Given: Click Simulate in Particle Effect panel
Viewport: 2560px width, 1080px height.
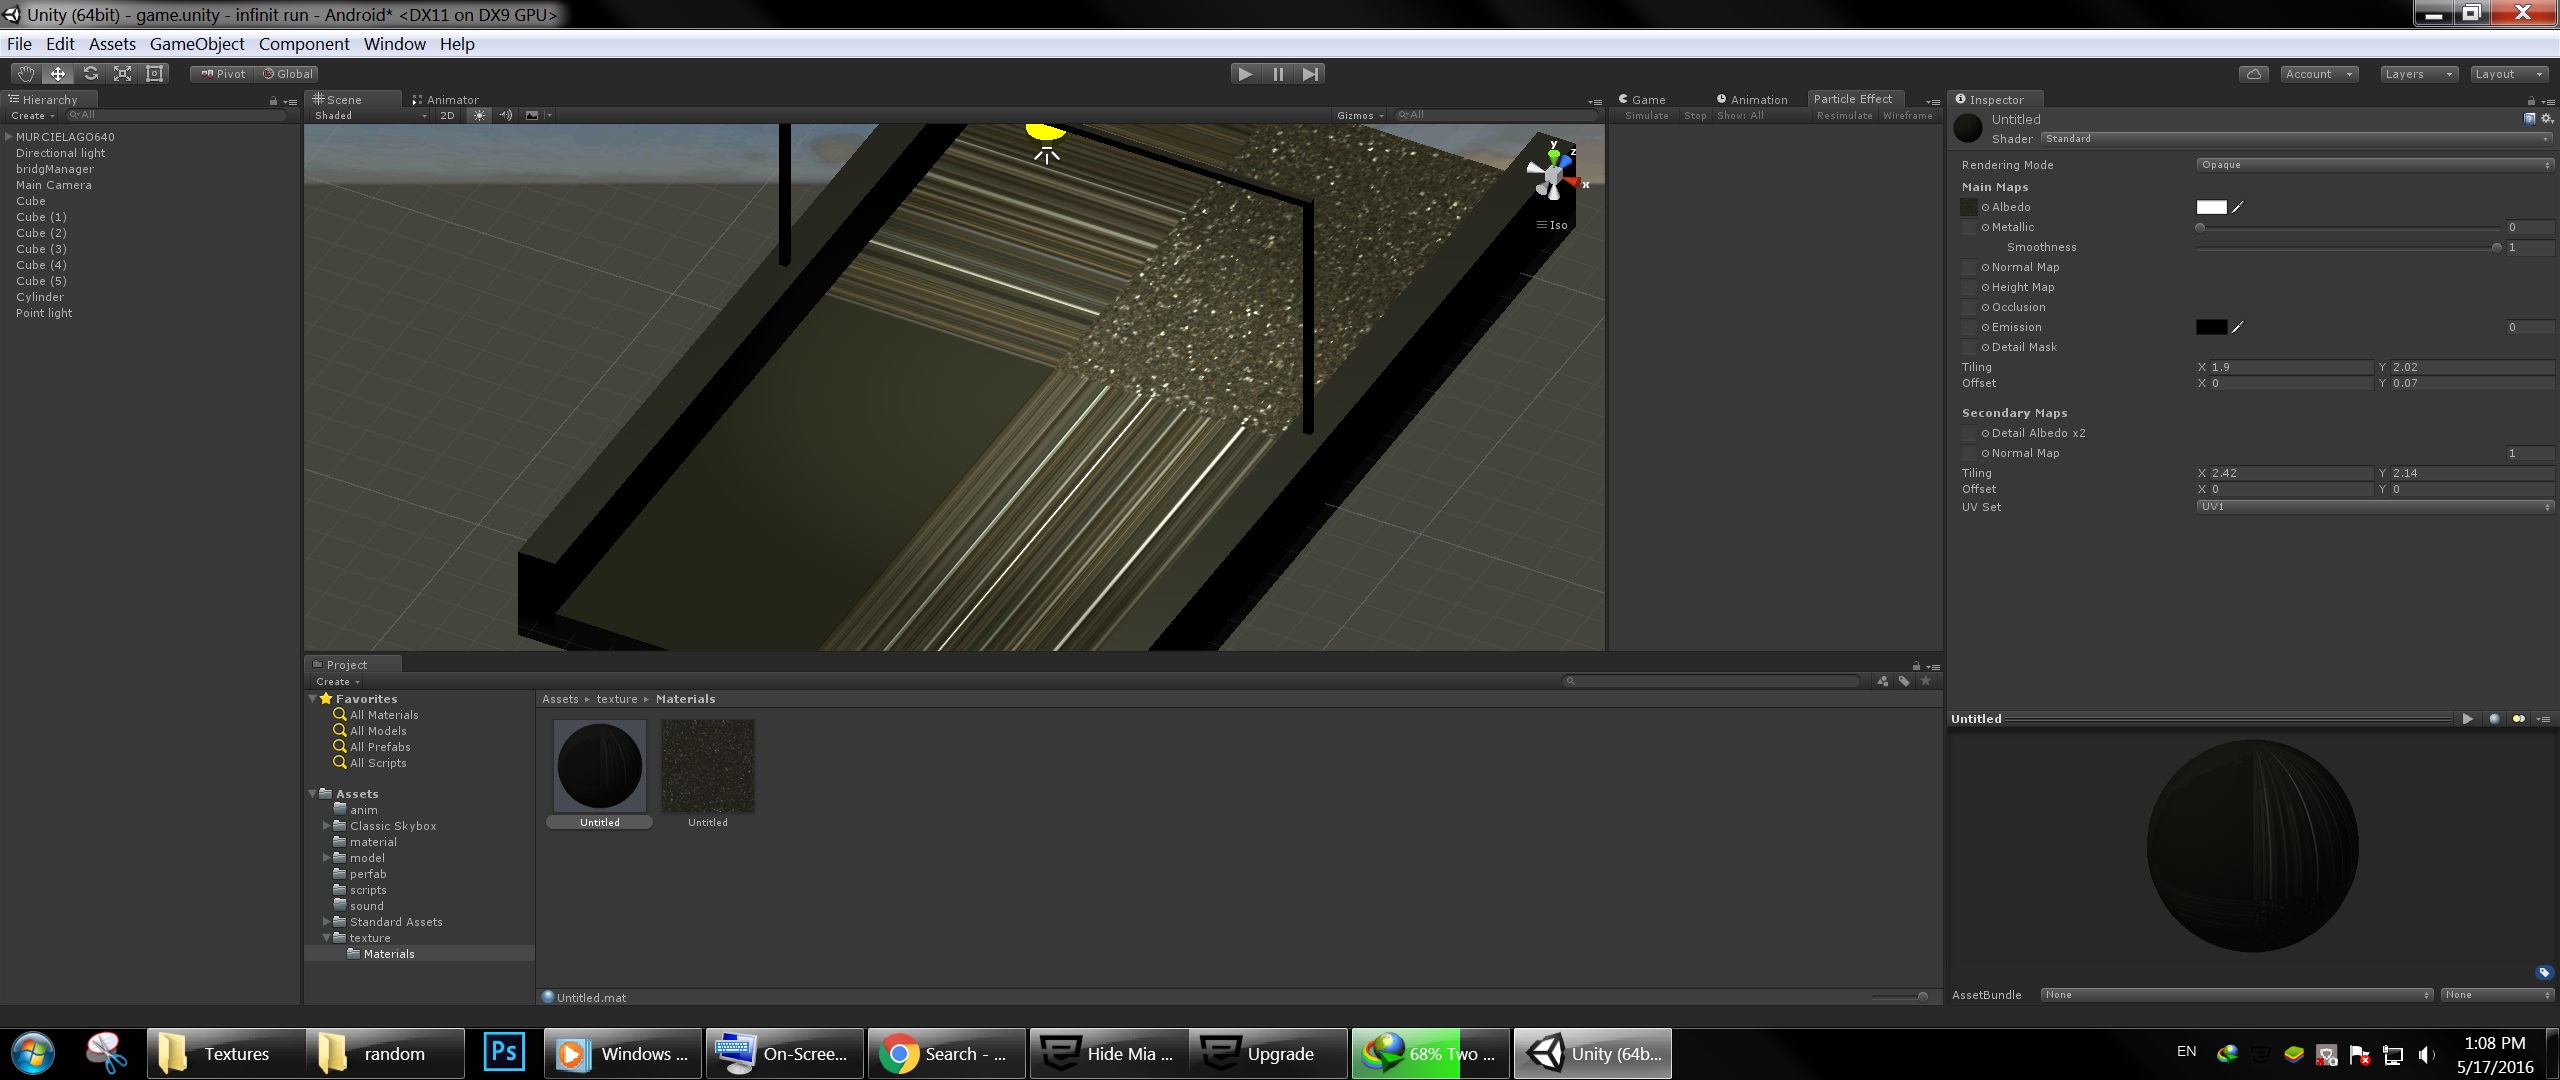Looking at the screenshot, I should (1646, 116).
